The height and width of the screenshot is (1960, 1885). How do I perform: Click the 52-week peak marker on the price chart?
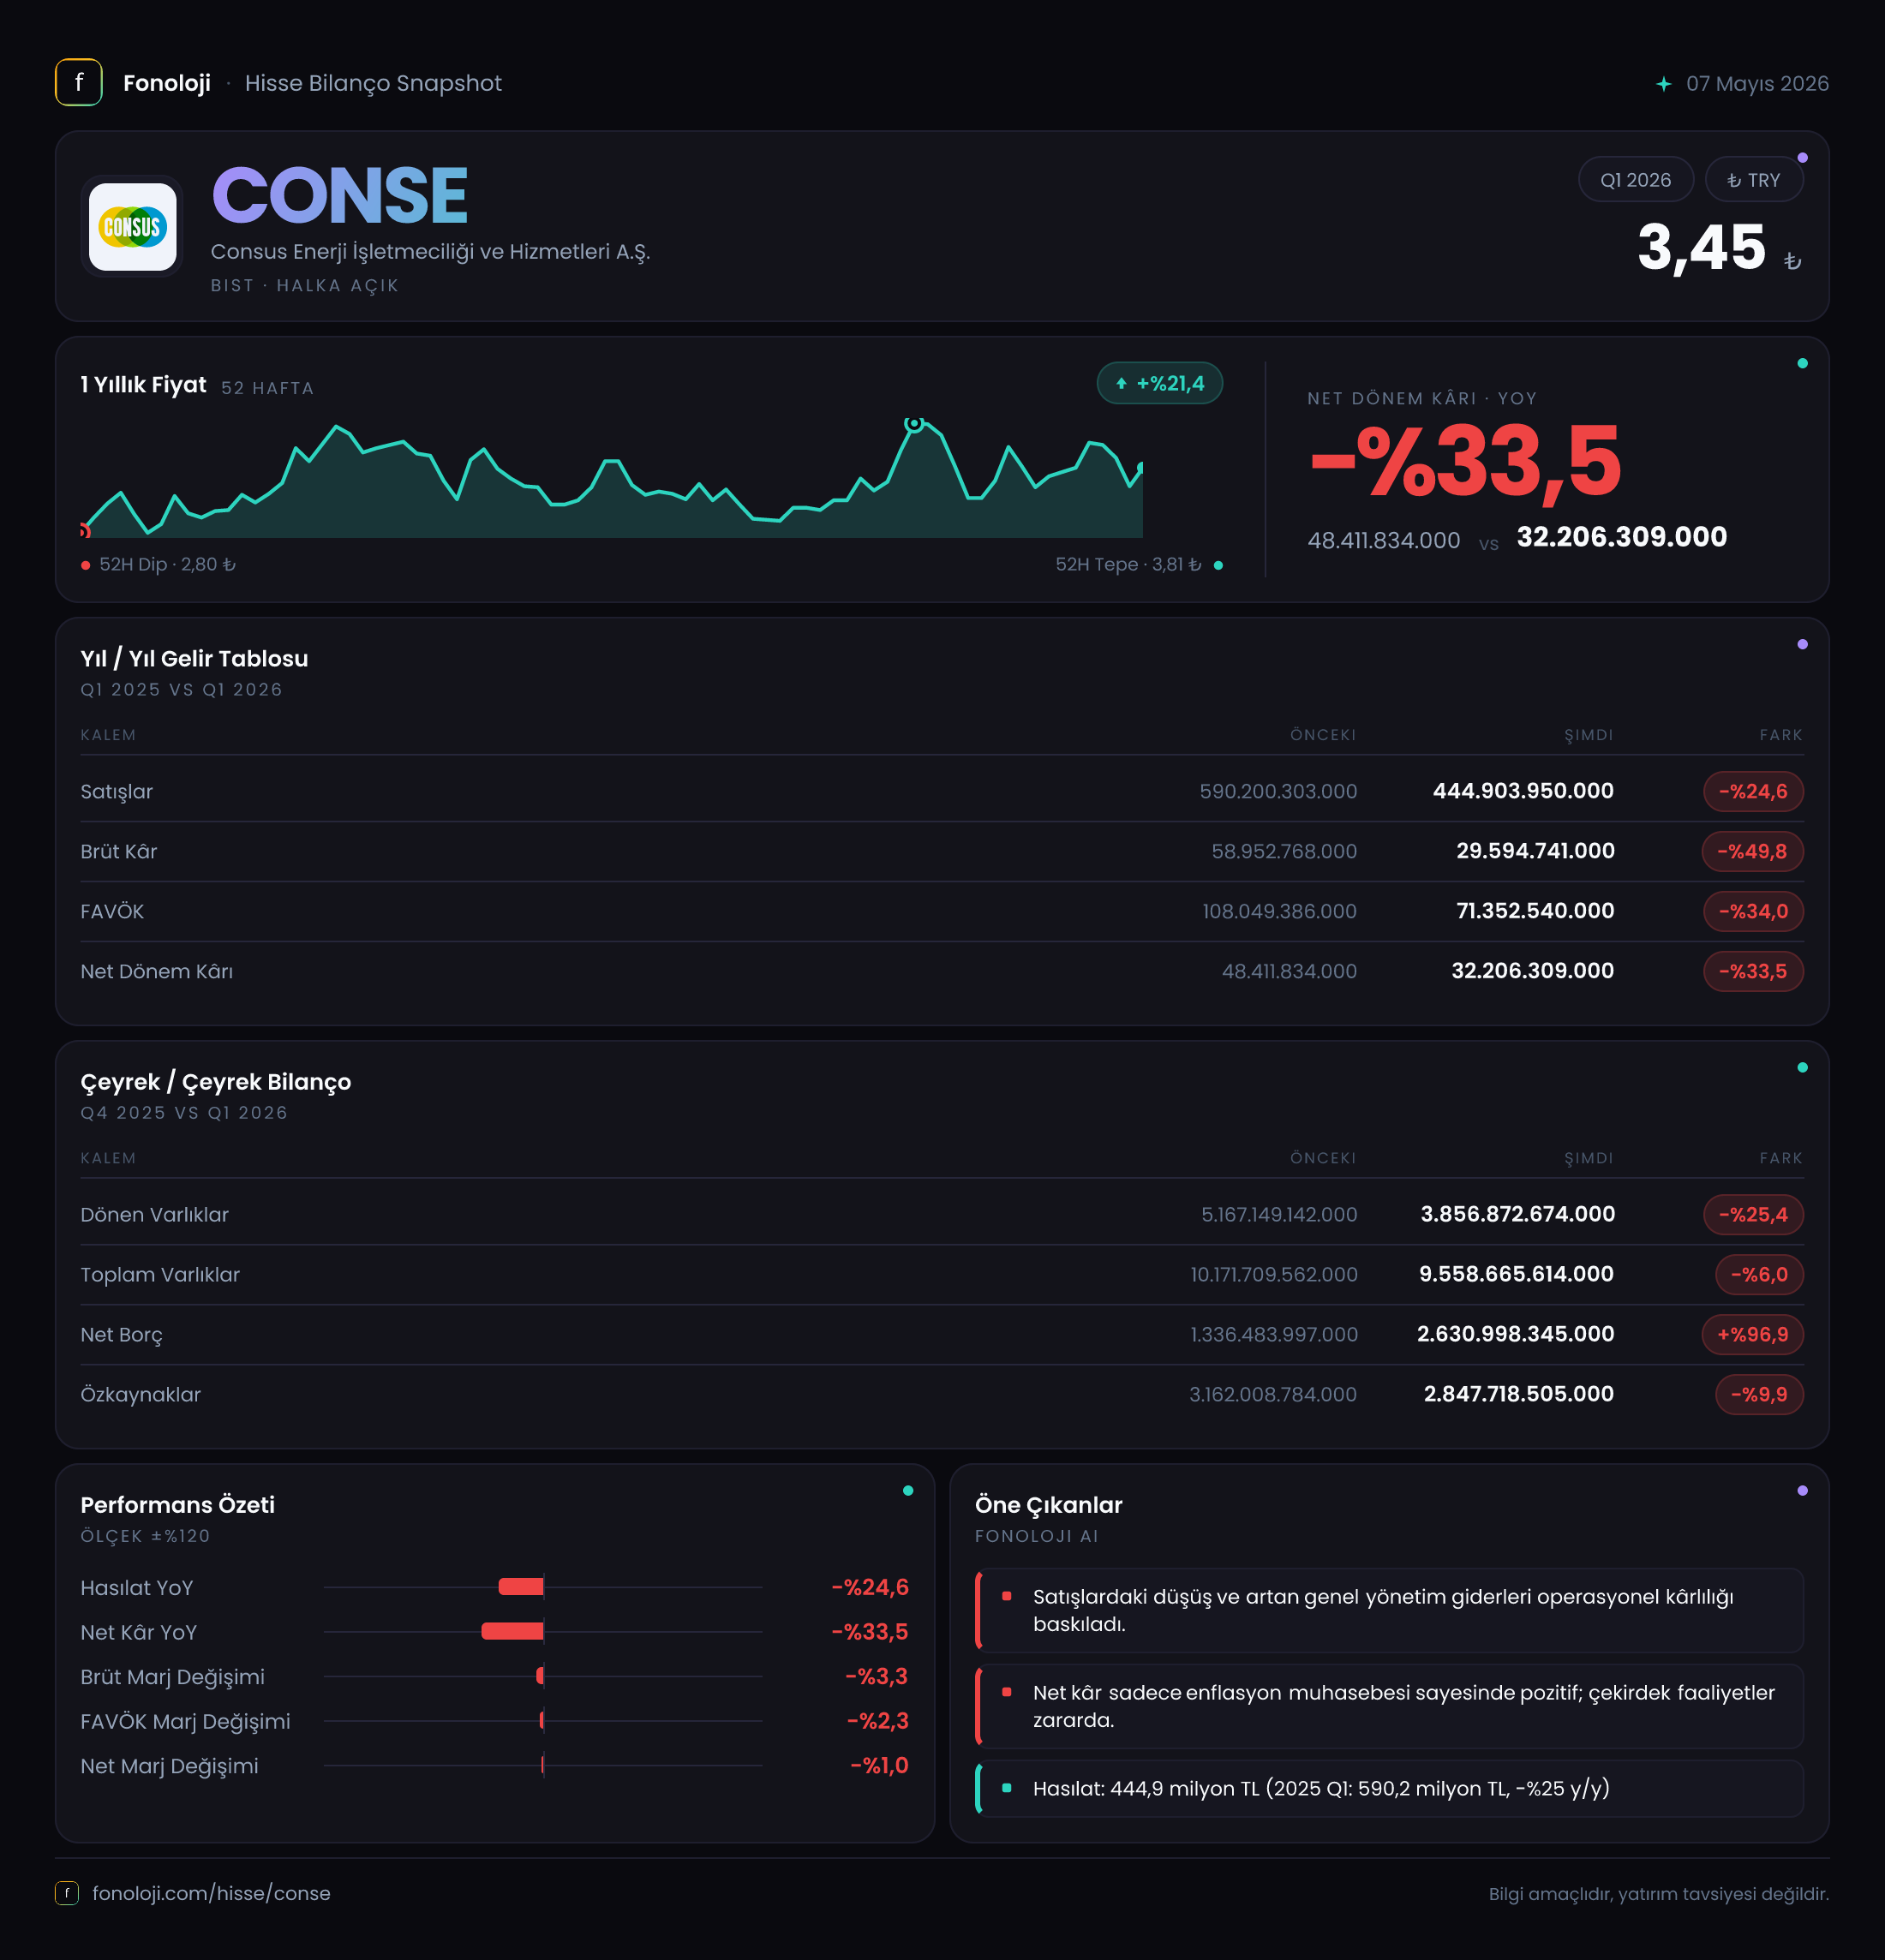pyautogui.click(x=913, y=424)
